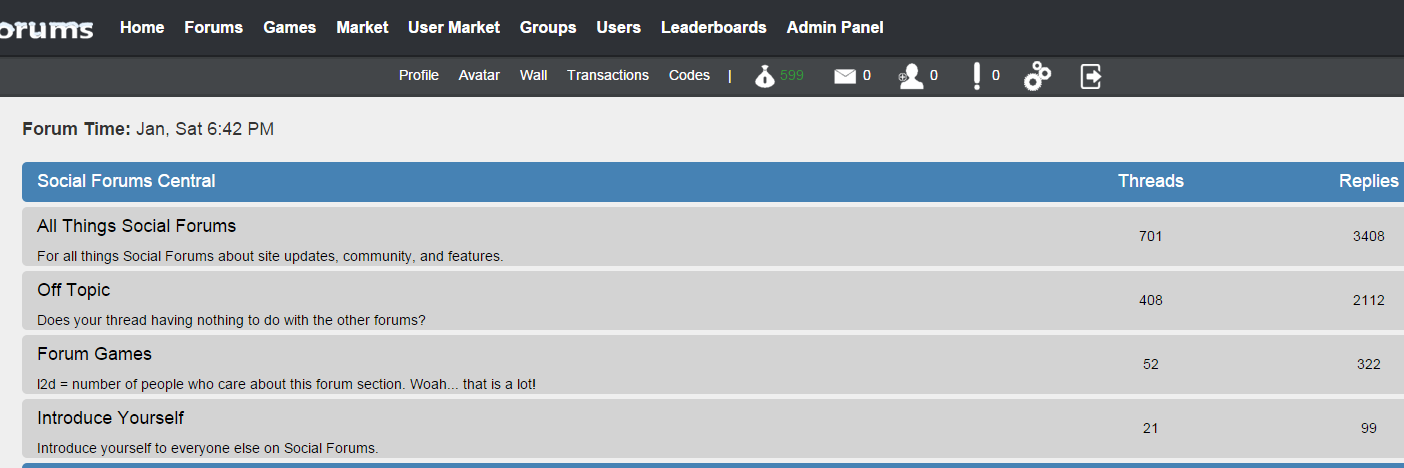Click the Social Forums Central header
This screenshot has width=1404, height=468.
(126, 181)
